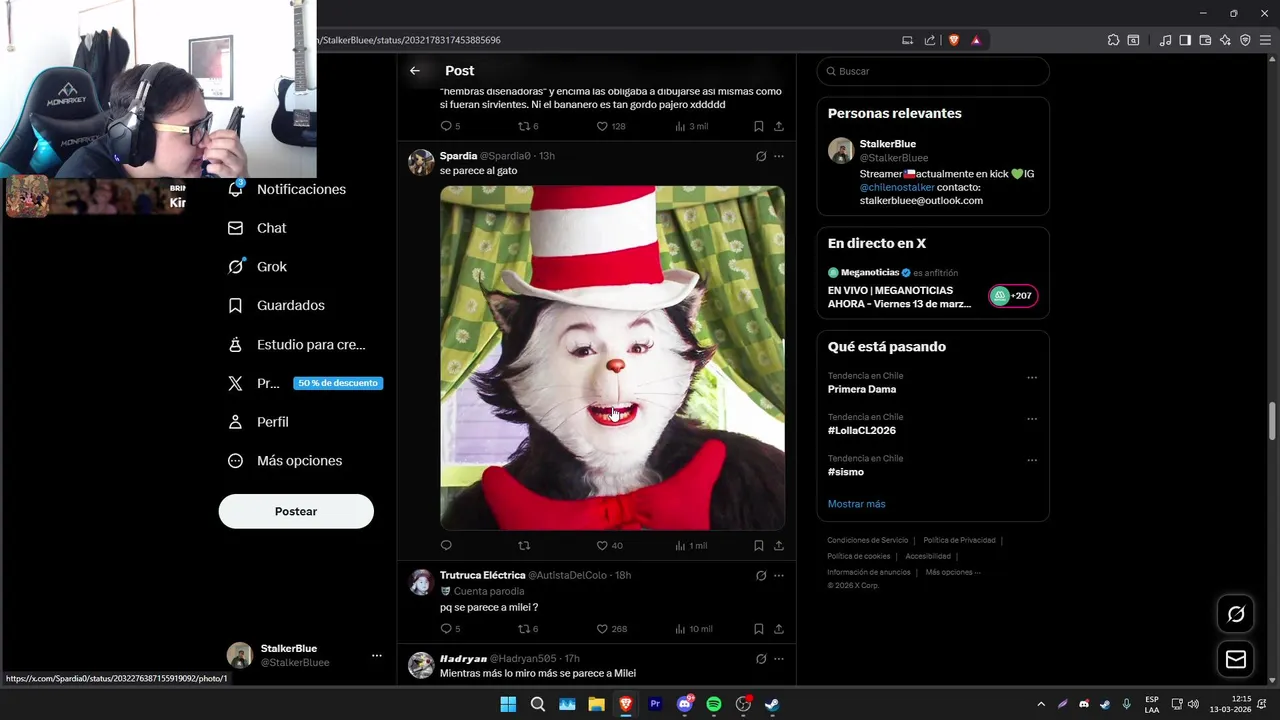The height and width of the screenshot is (720, 1280).
Task: Open Trutruca Eléctrica profile name
Action: pyautogui.click(x=482, y=575)
